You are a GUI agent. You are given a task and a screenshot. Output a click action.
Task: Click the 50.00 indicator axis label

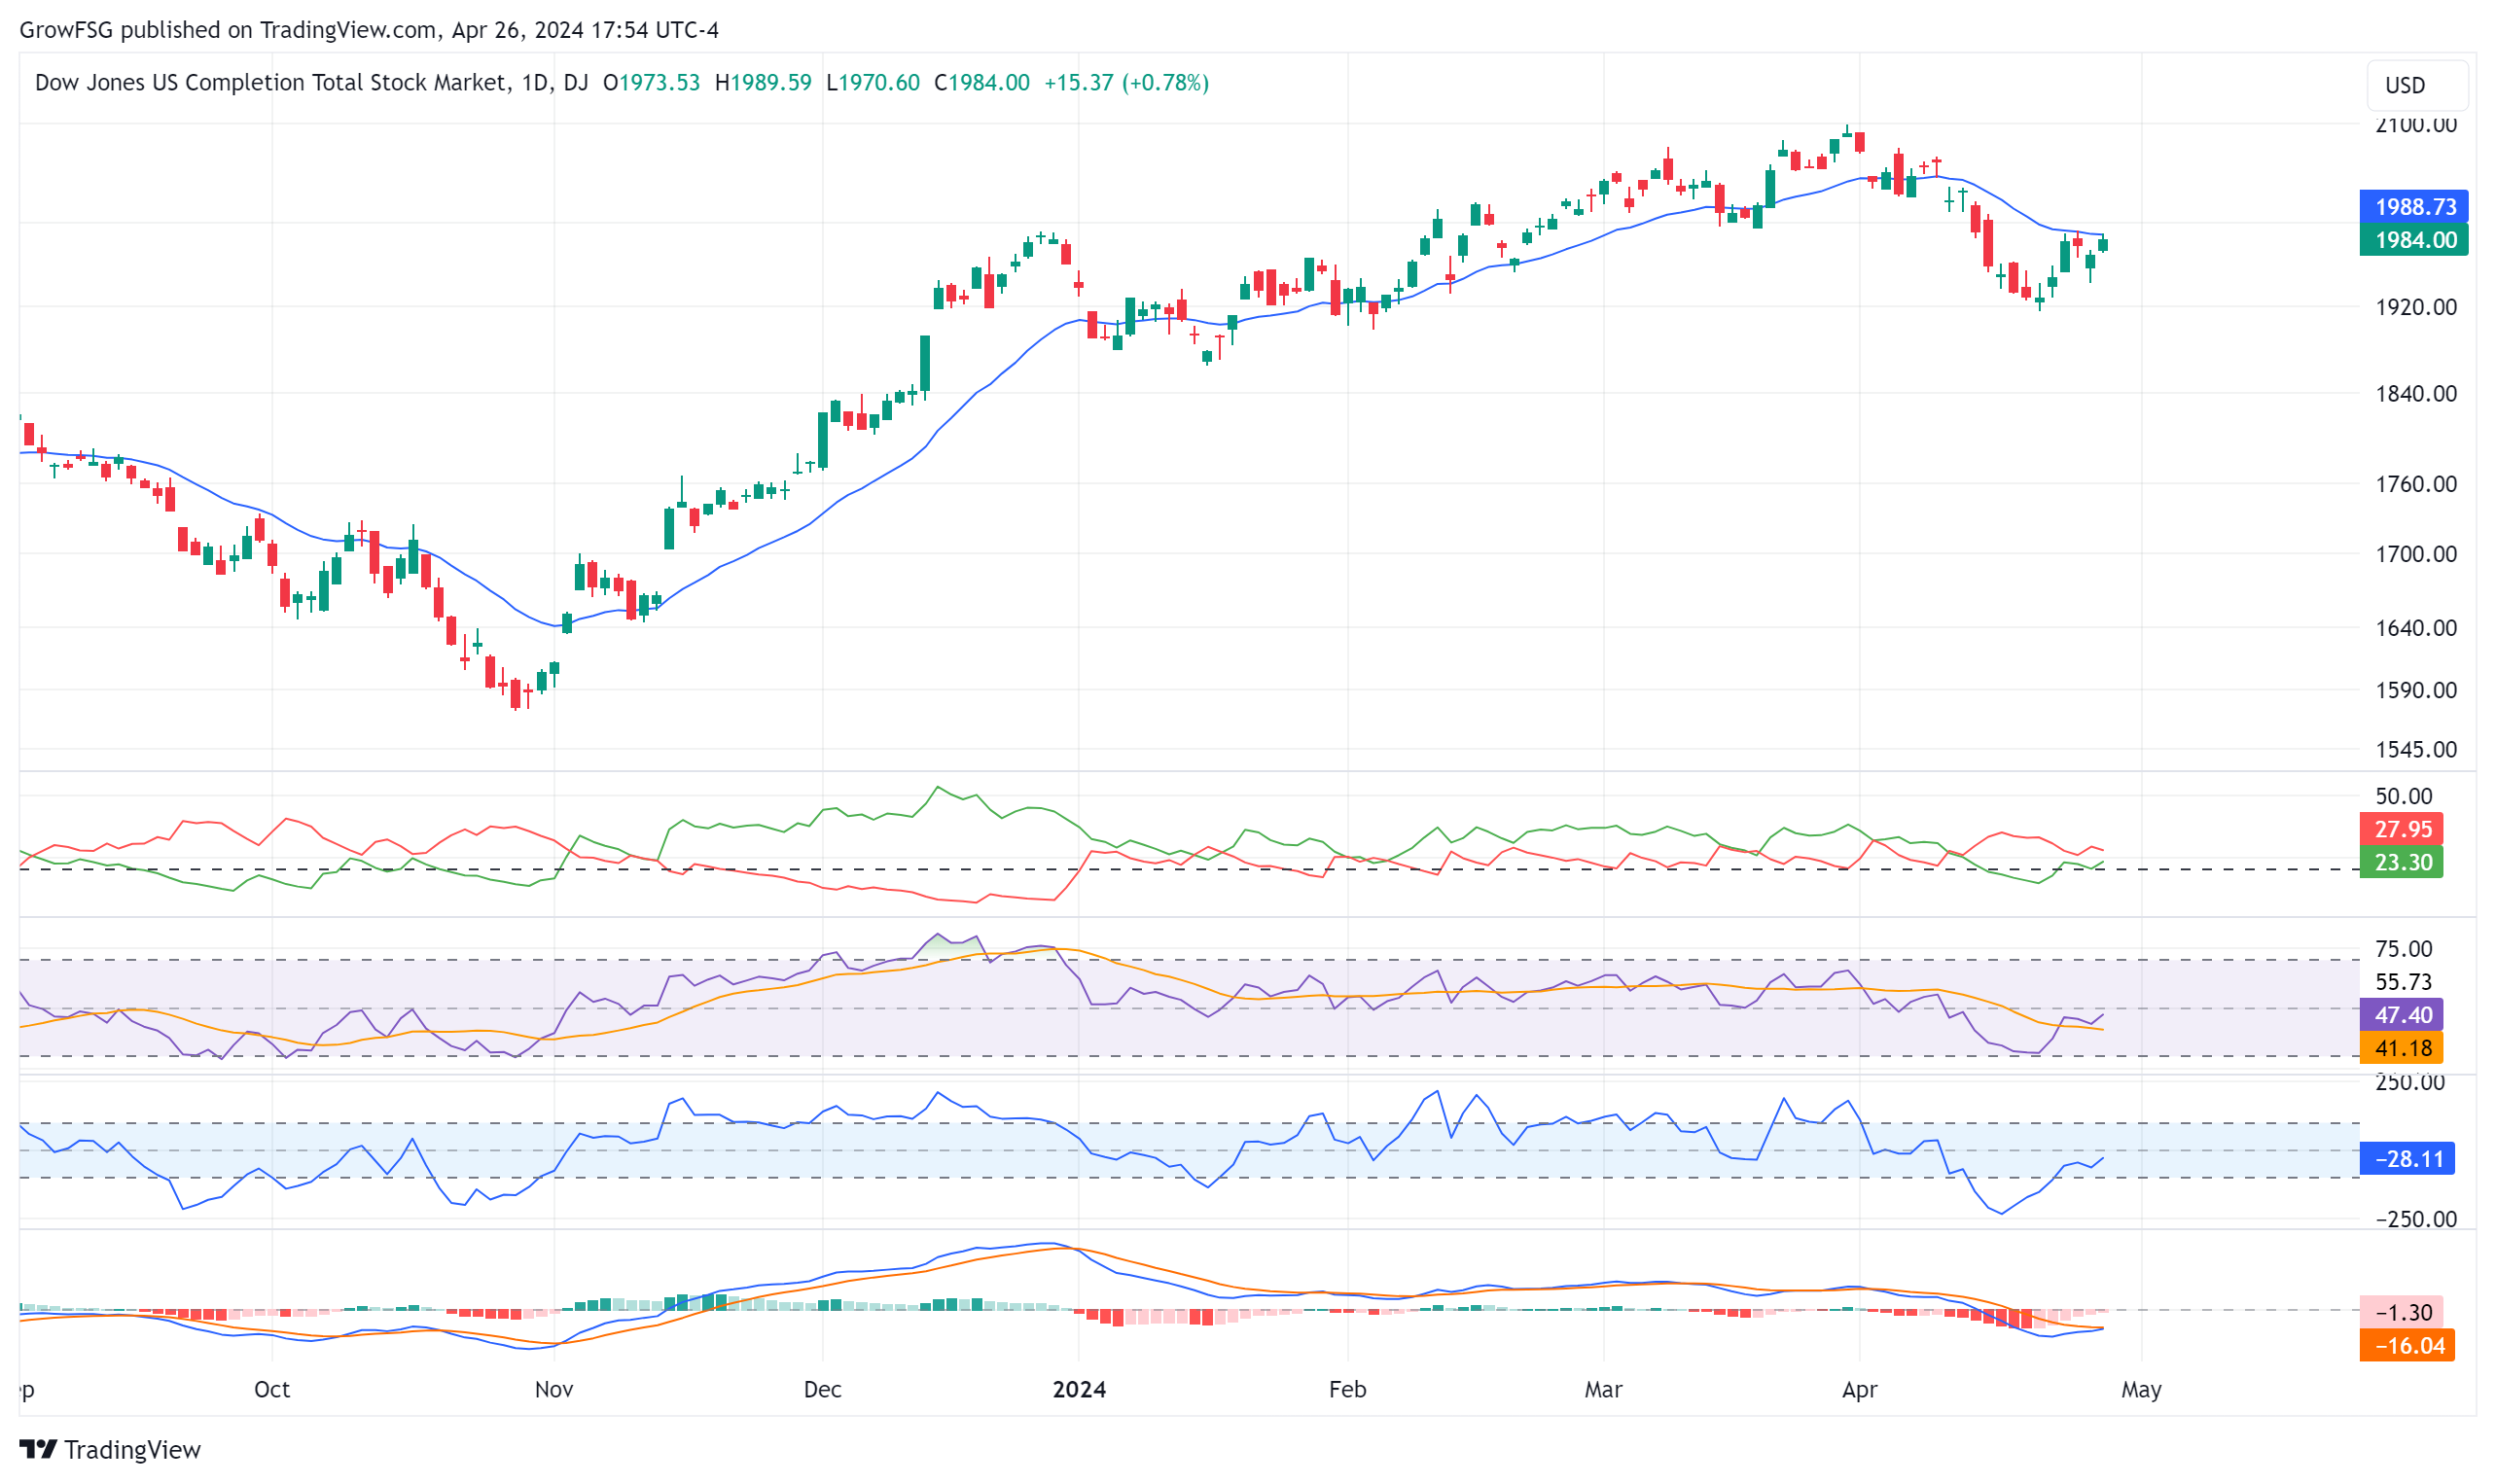point(2403,796)
